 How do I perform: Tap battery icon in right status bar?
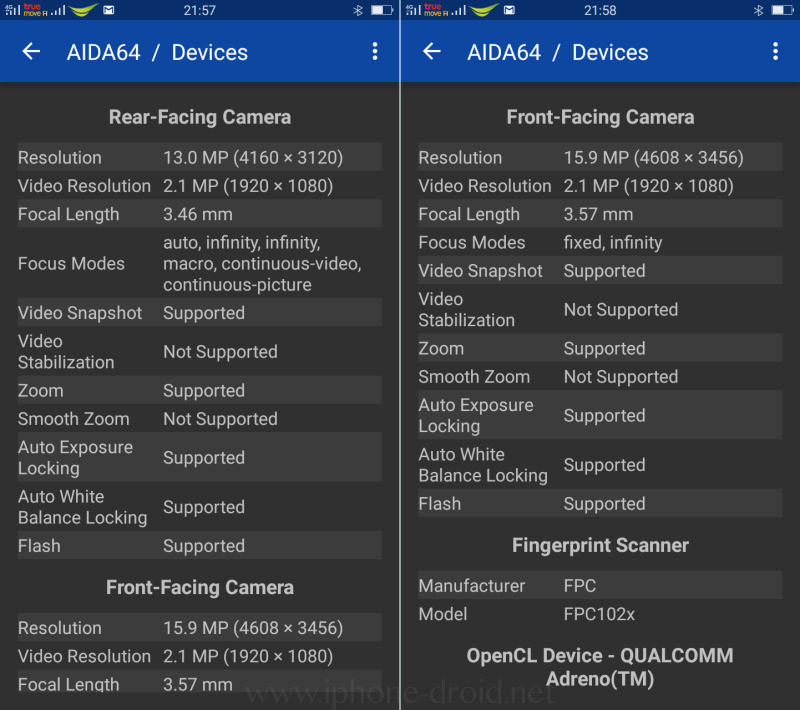(x=783, y=10)
